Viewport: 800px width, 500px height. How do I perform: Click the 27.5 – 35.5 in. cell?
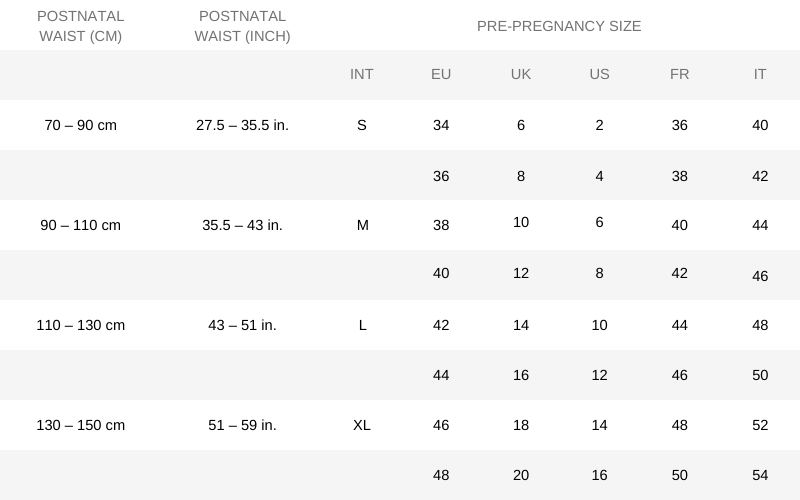click(242, 125)
